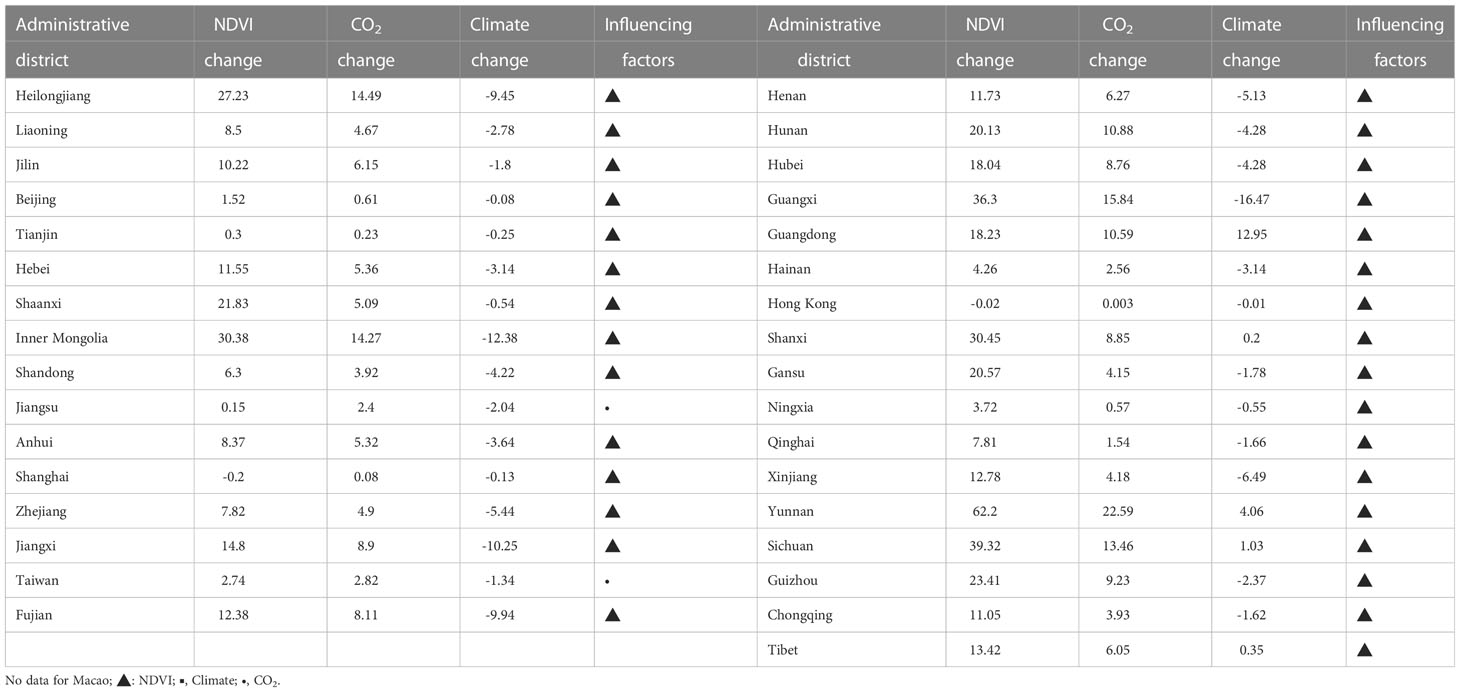This screenshot has height=692, width=1460.
Task: Click the left NDVI change column header
Action: [x=232, y=42]
